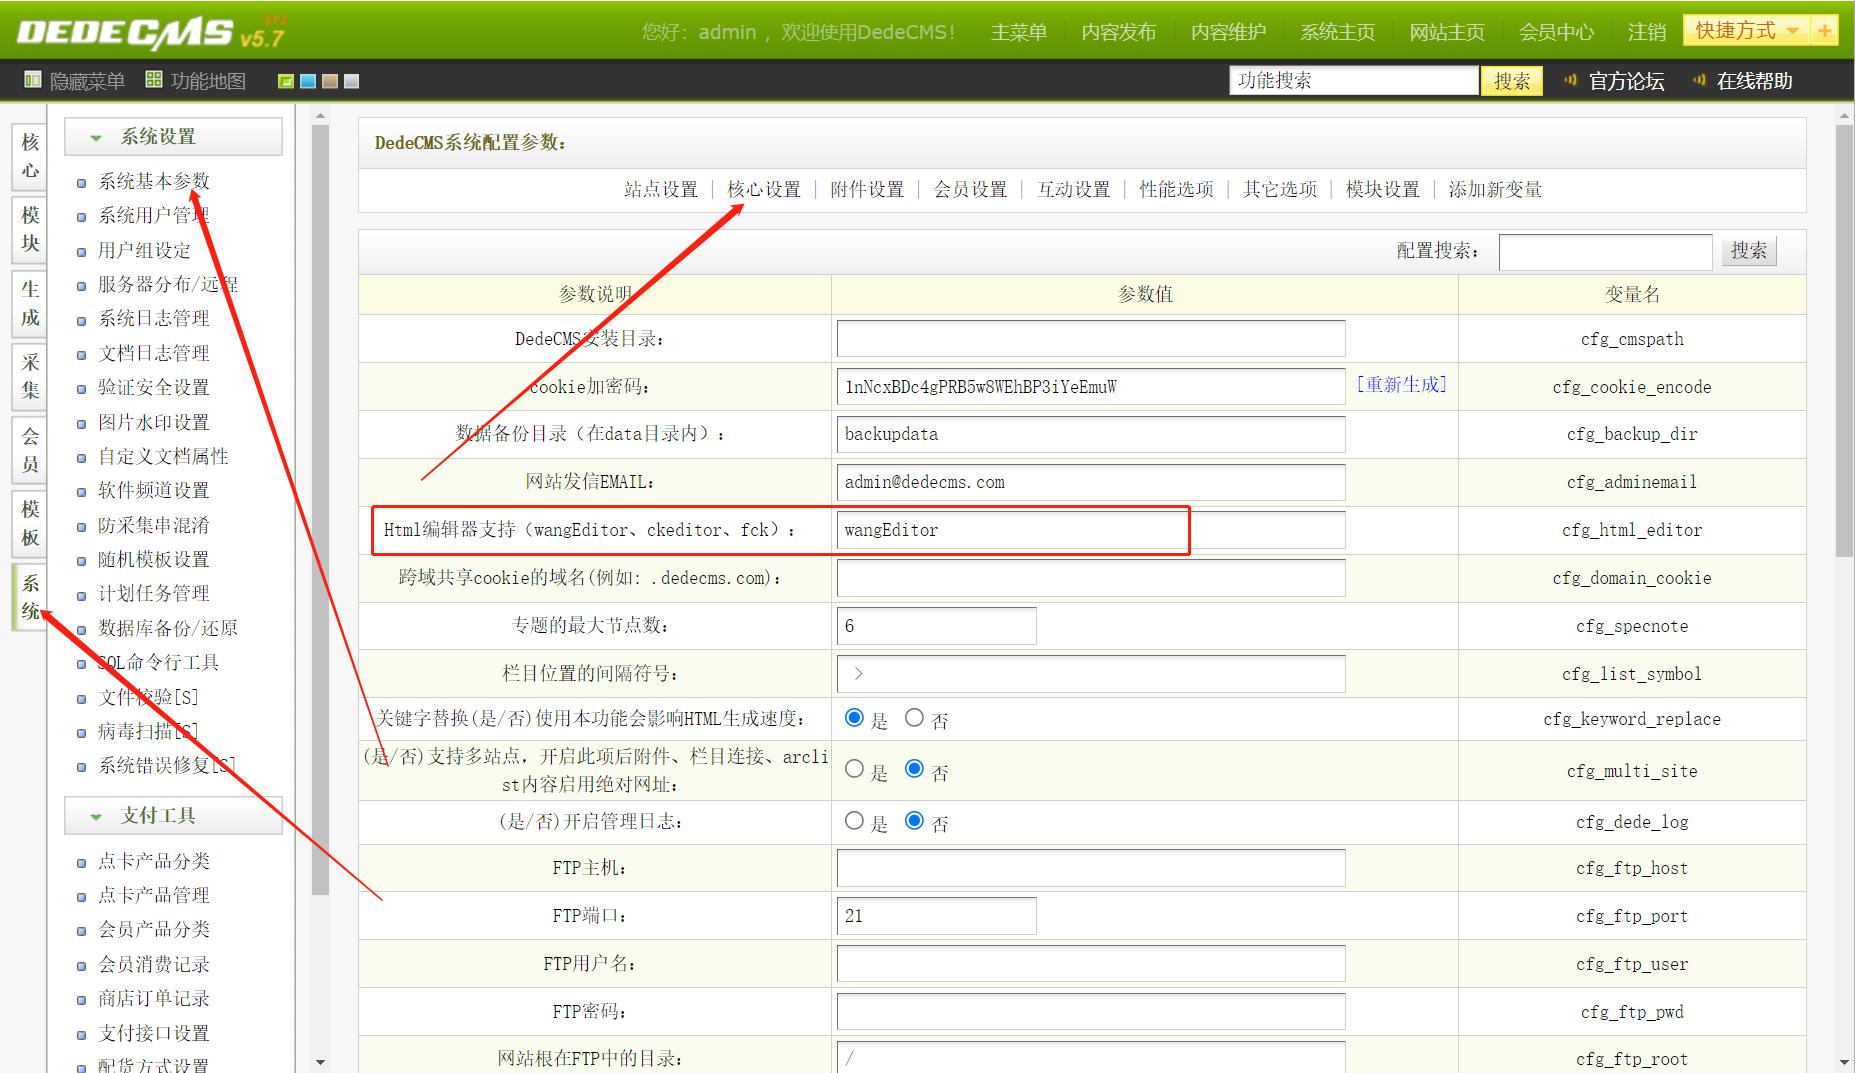Switch to 性能选项 config tab
The image size is (1855, 1073).
click(x=1176, y=189)
